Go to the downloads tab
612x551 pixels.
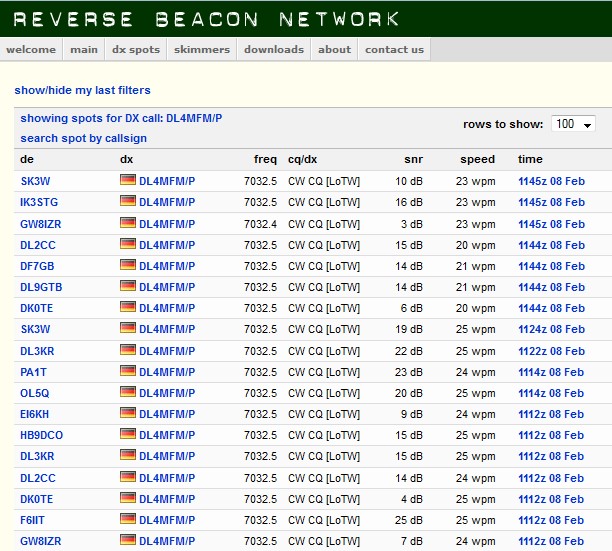[x=273, y=49]
